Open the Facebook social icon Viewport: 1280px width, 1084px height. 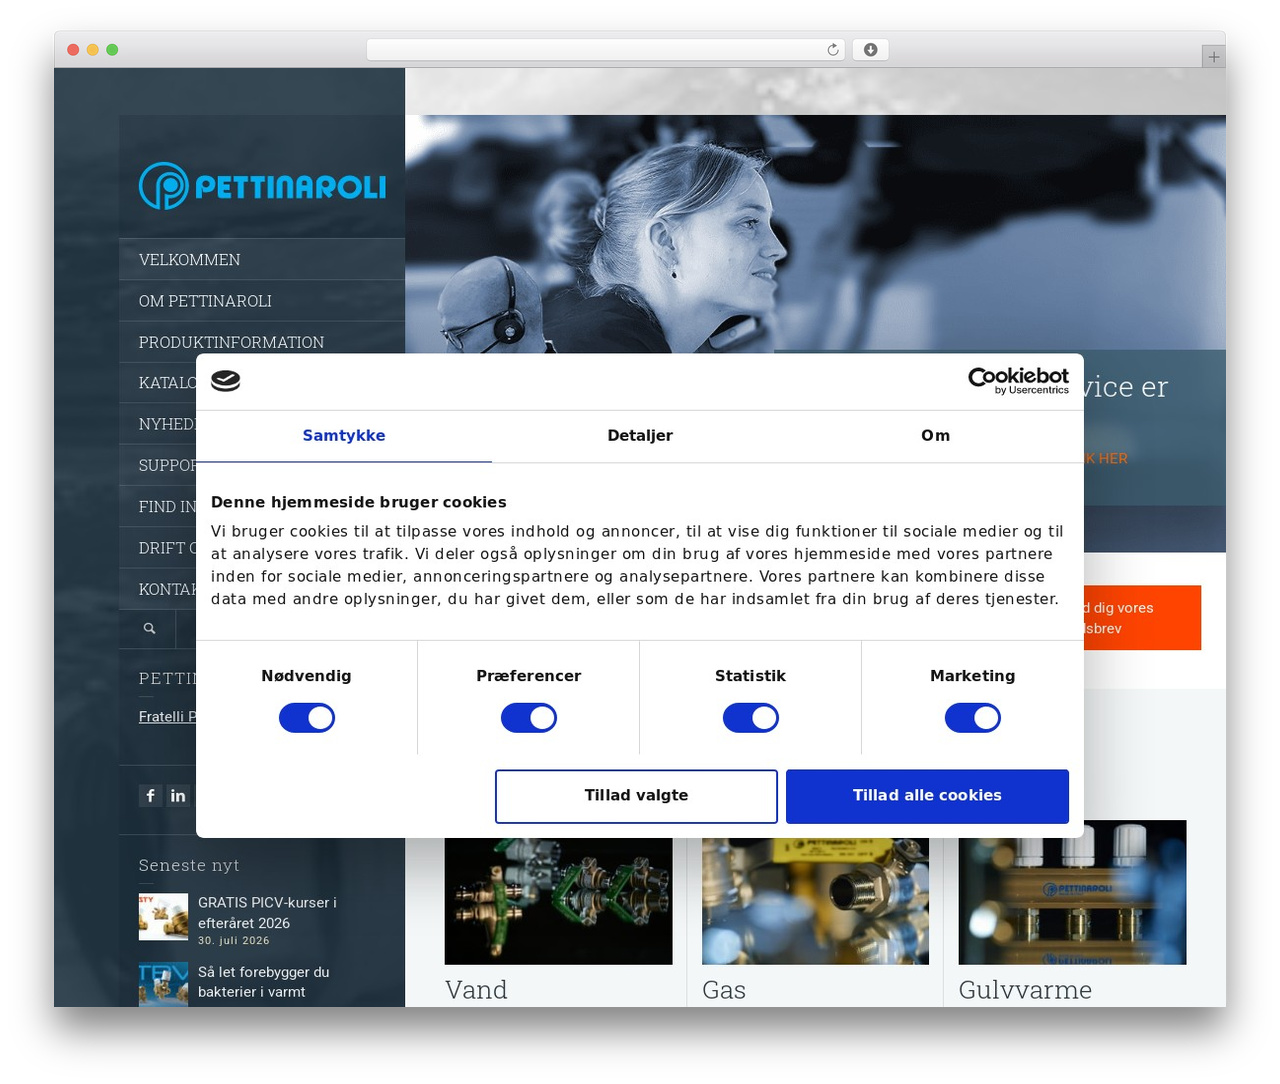pos(150,795)
